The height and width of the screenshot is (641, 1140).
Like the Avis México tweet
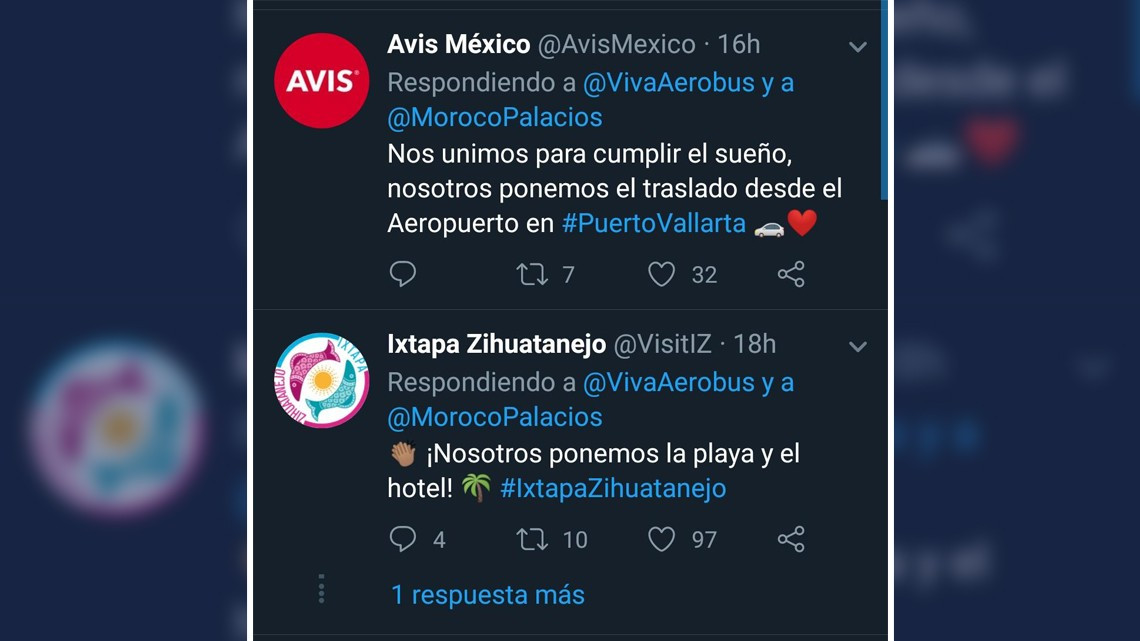click(660, 274)
